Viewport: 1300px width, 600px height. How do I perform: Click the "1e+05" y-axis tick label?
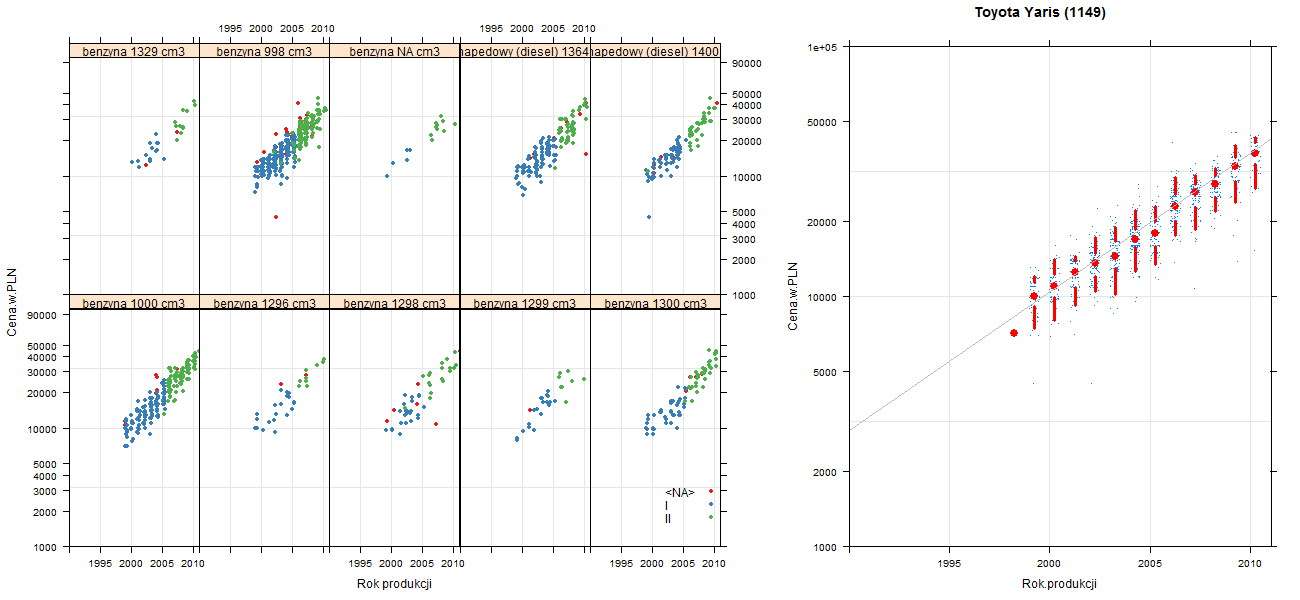tap(823, 46)
